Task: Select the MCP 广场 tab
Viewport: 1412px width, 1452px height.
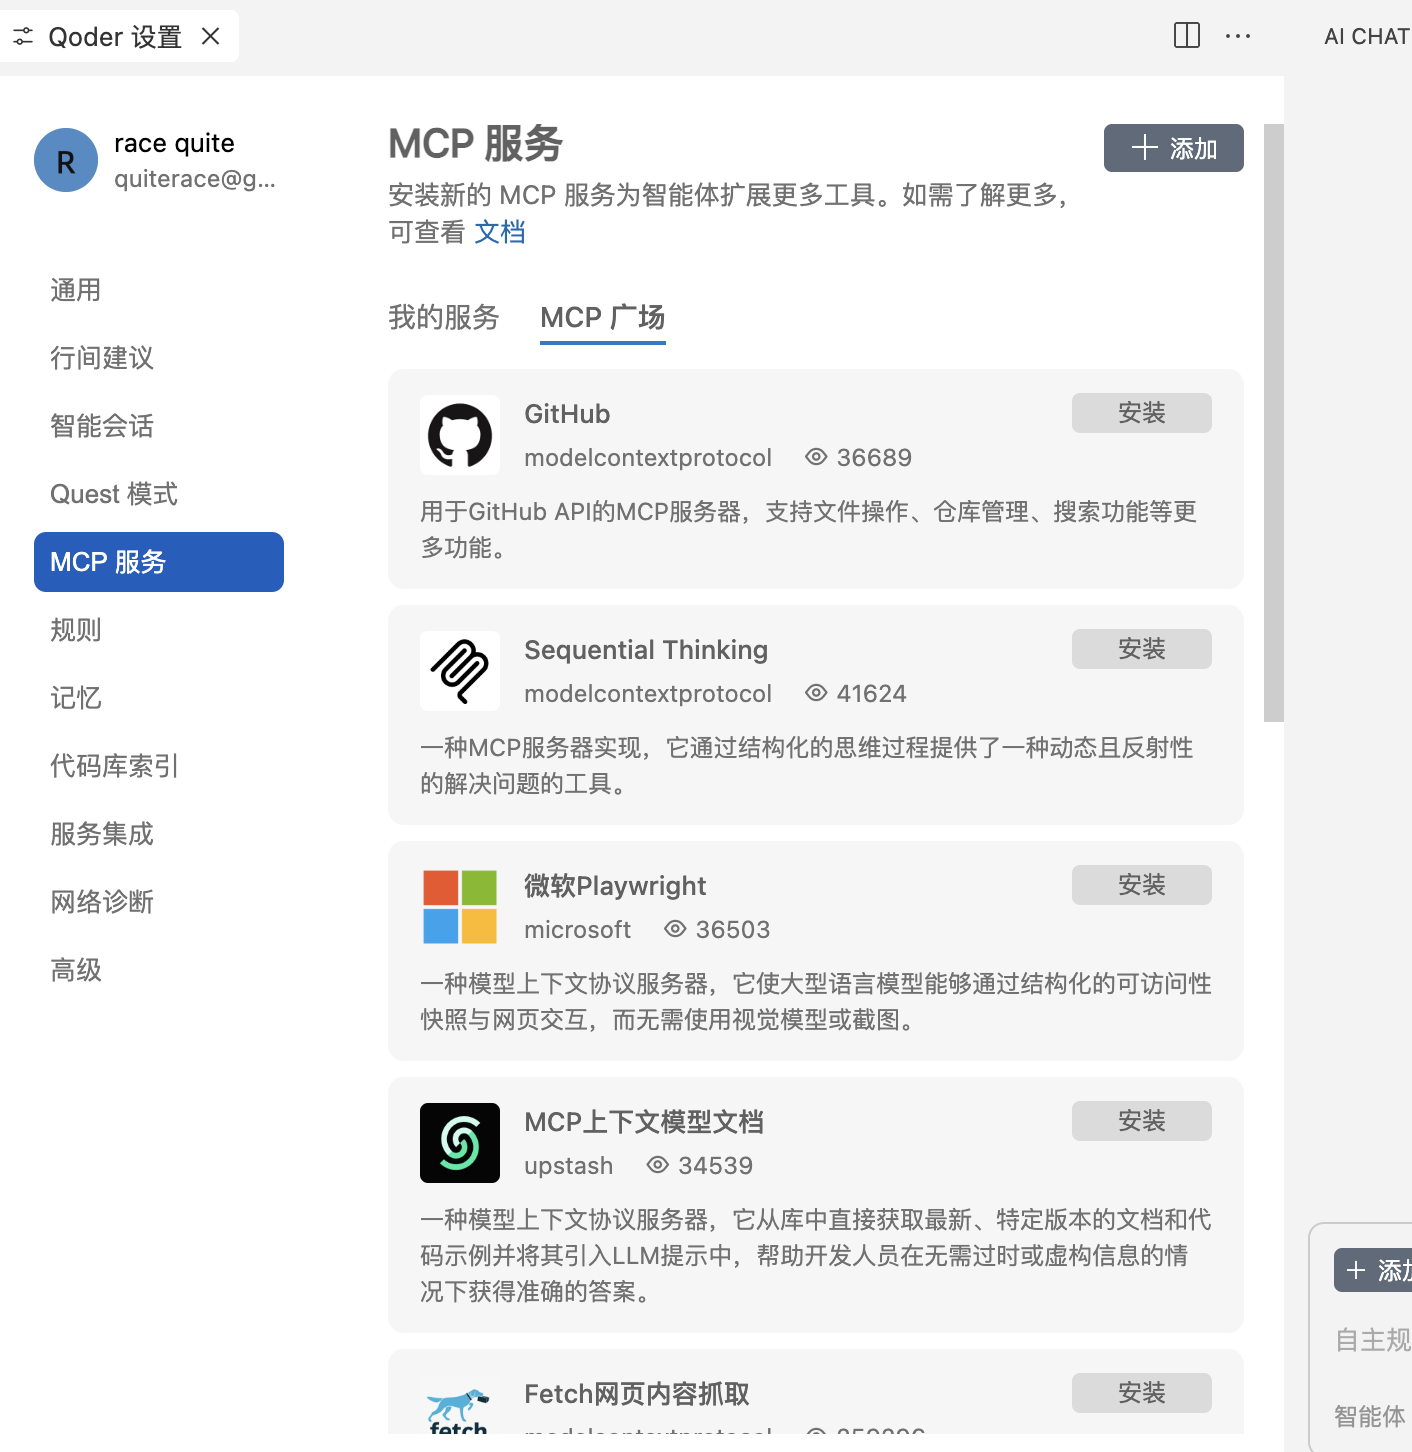Action: (x=602, y=318)
